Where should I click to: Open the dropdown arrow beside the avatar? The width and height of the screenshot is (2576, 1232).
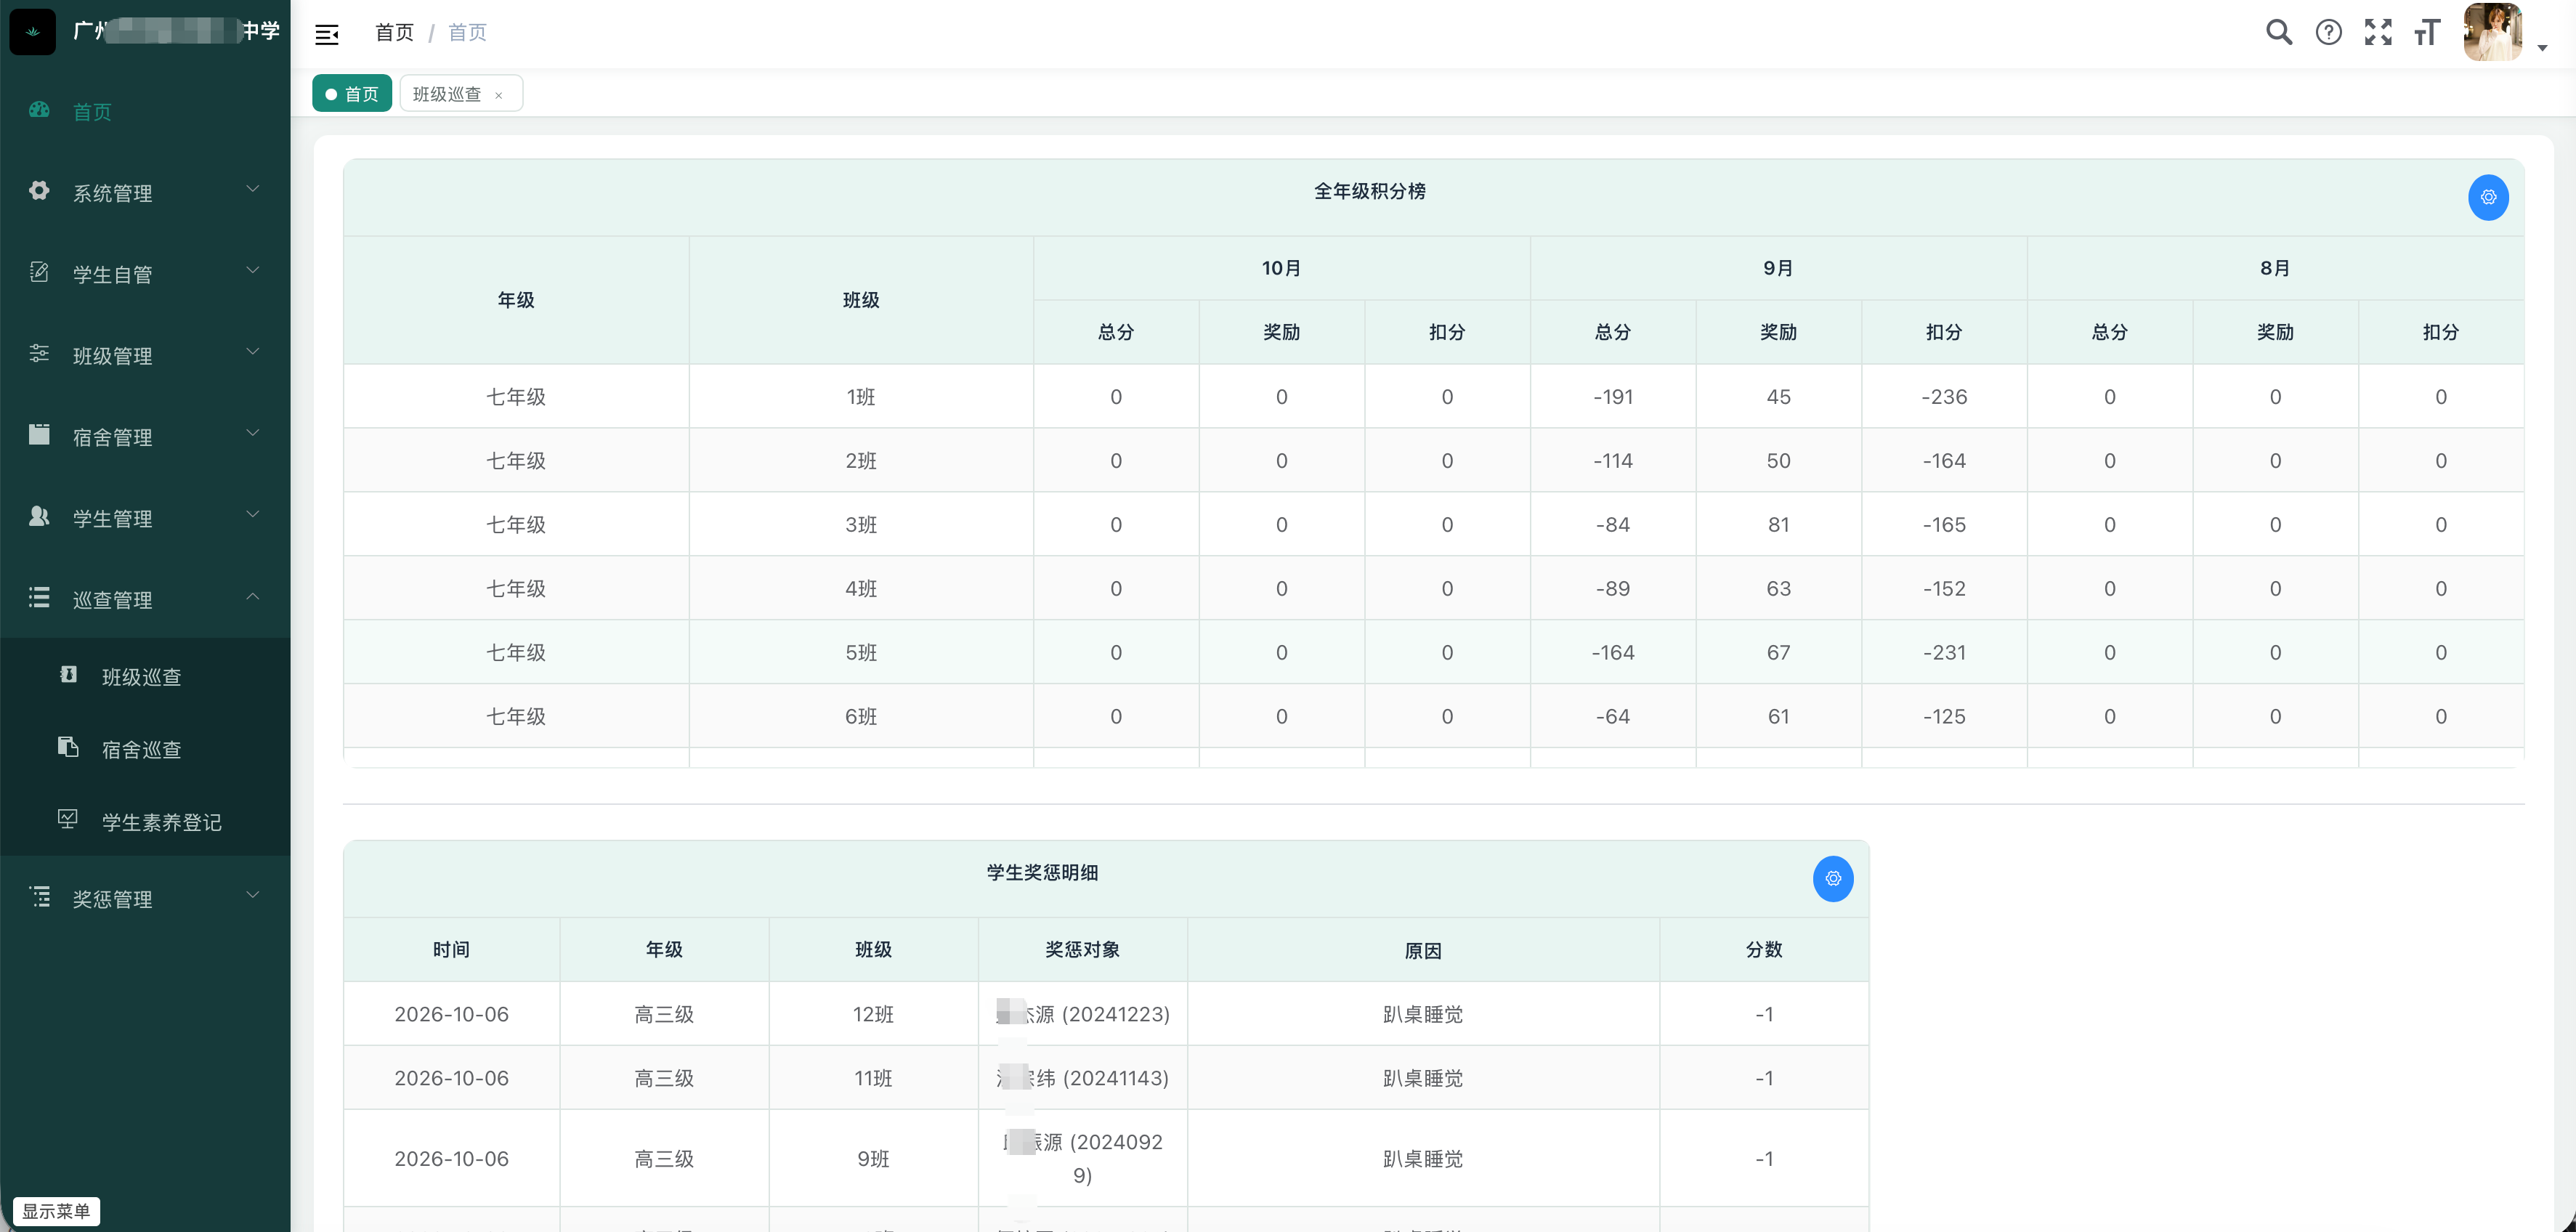(x=2542, y=47)
